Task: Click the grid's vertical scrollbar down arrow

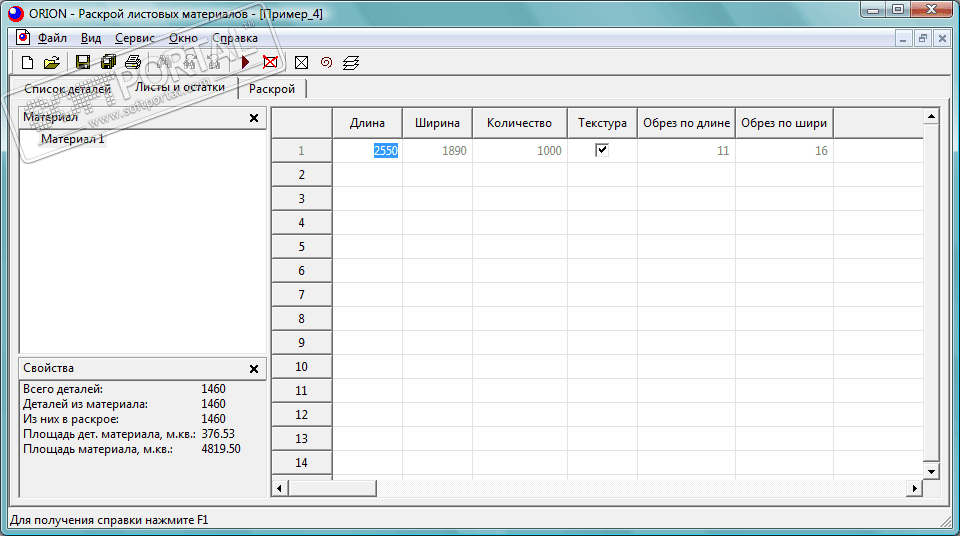Action: pyautogui.click(x=931, y=471)
